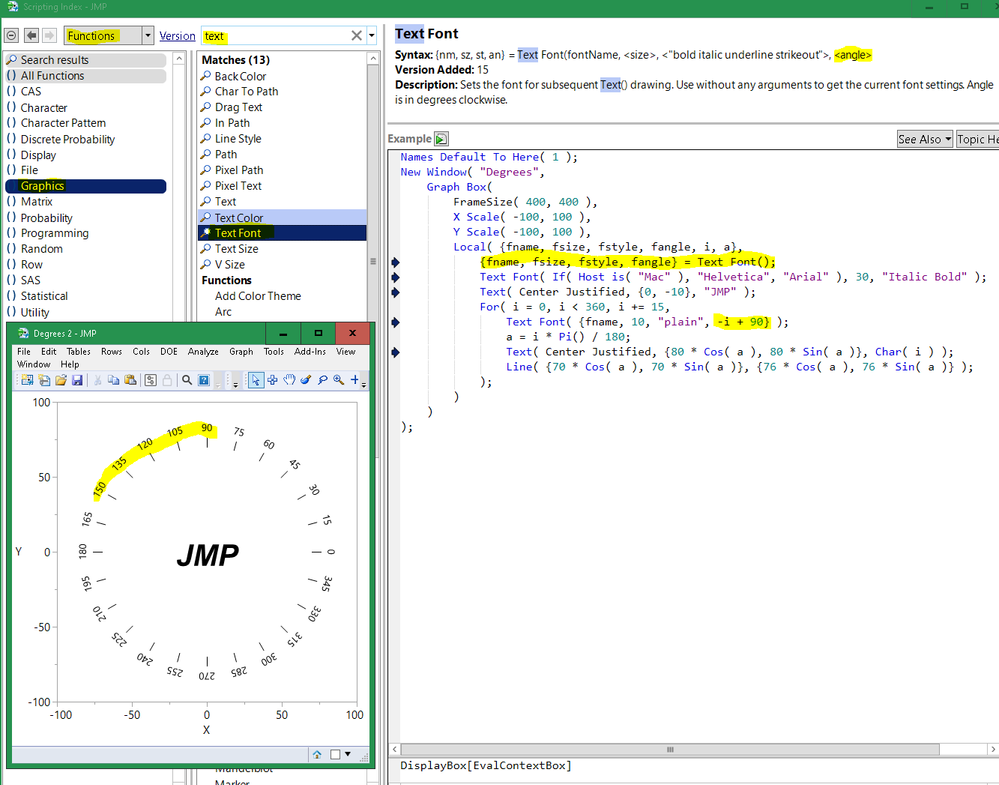Collapse the Scripting Index panel with the minus toggle

(11, 36)
